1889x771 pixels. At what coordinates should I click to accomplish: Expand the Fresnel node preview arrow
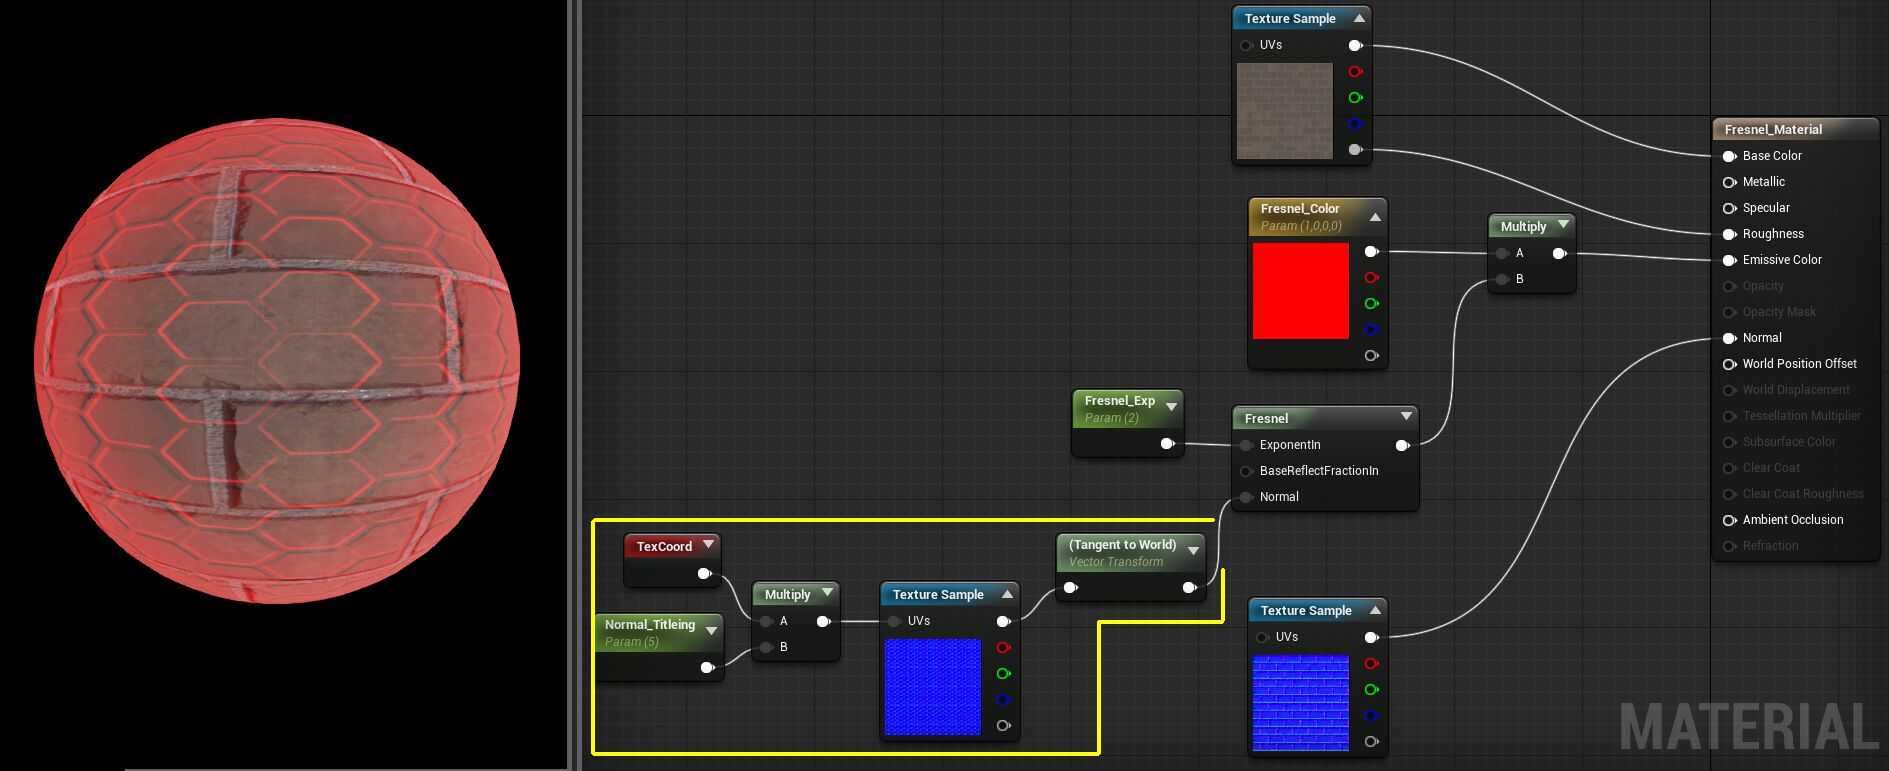[x=1406, y=416]
